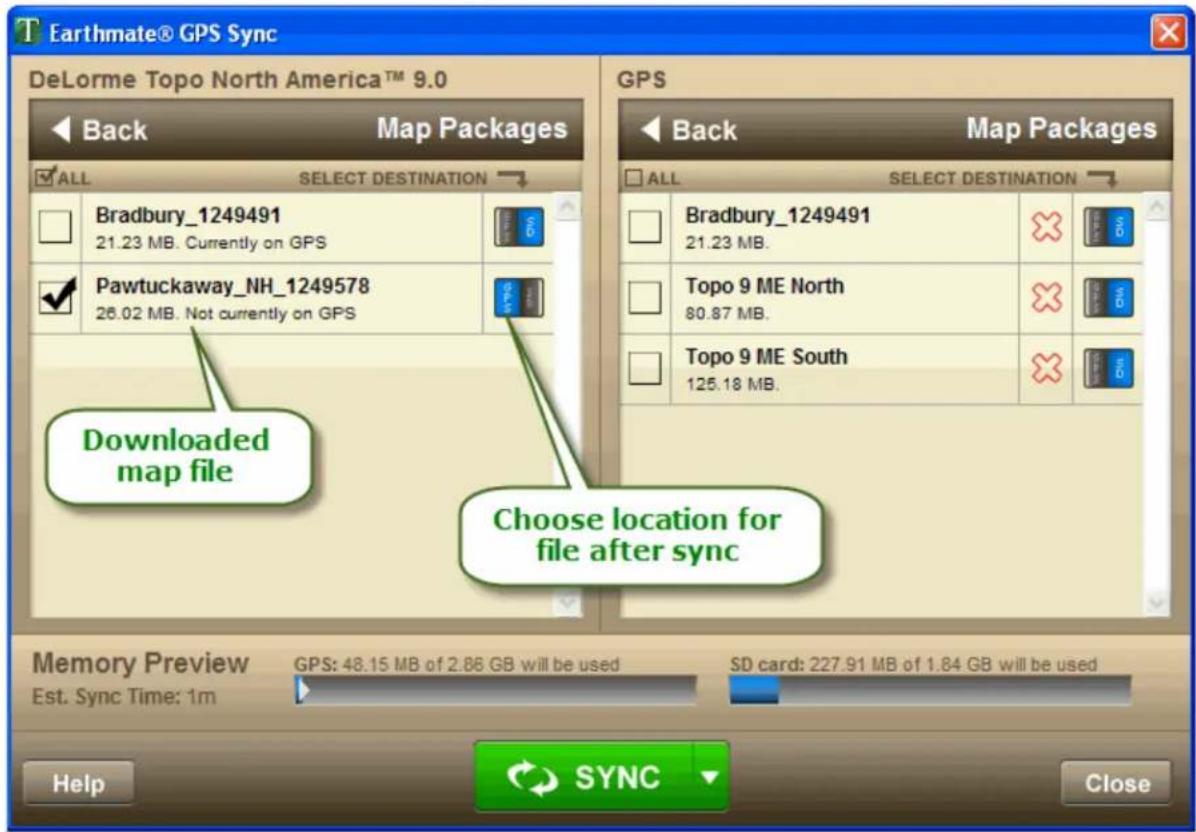Check the Topo 9 ME North checkbox

645,297
